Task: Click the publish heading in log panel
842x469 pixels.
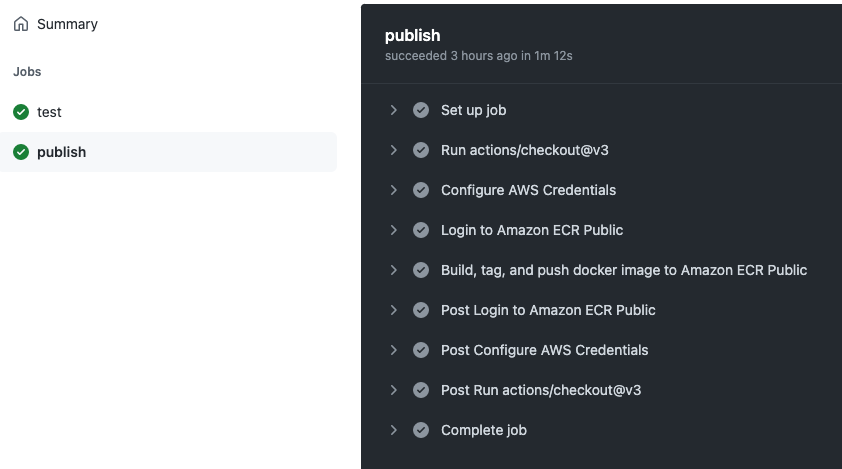Action: 412,36
